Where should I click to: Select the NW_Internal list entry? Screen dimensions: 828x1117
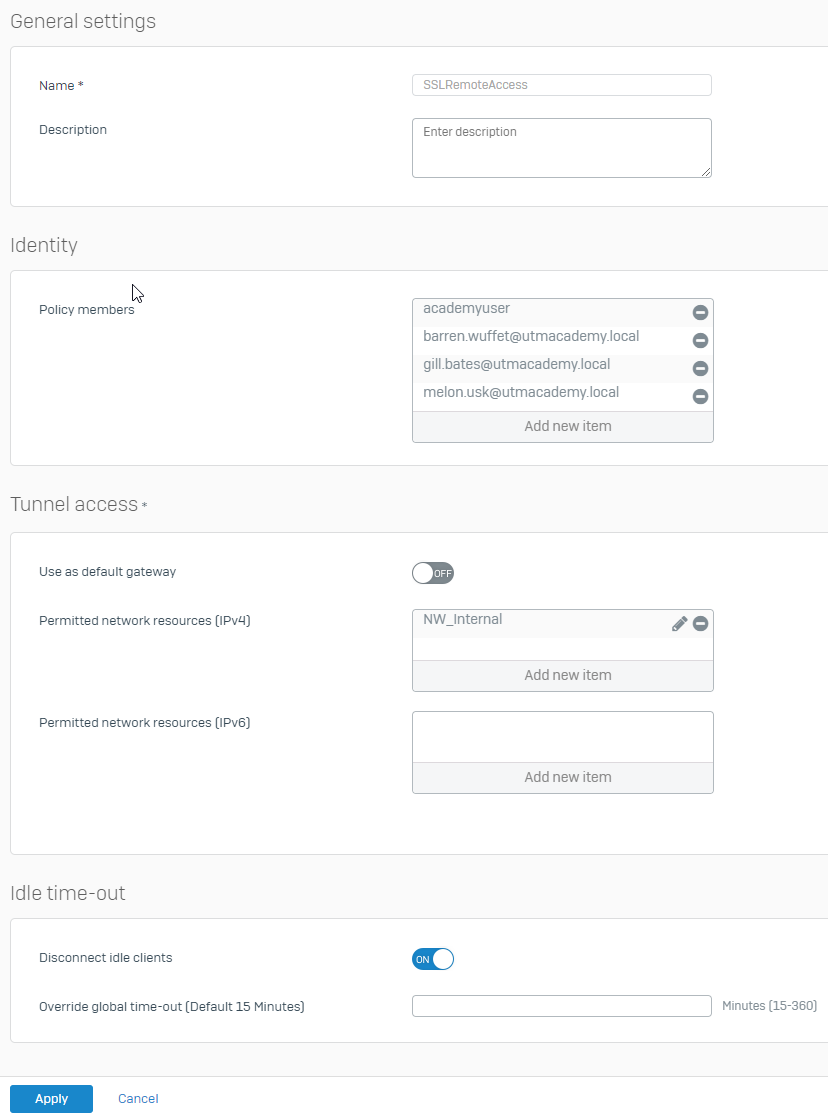pos(540,619)
